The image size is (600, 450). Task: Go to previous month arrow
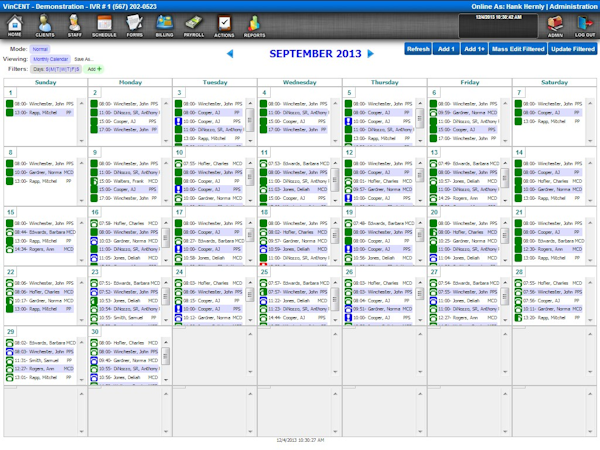pos(230,54)
